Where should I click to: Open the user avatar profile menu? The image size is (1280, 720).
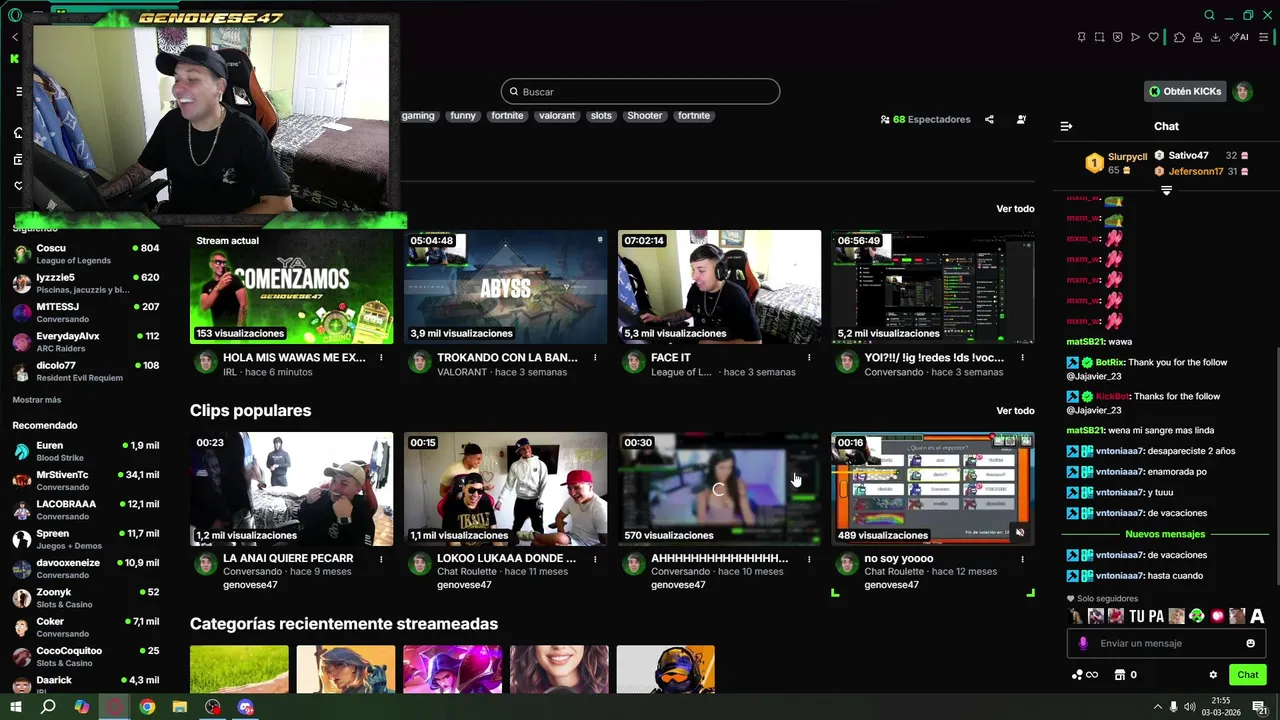tap(1242, 91)
